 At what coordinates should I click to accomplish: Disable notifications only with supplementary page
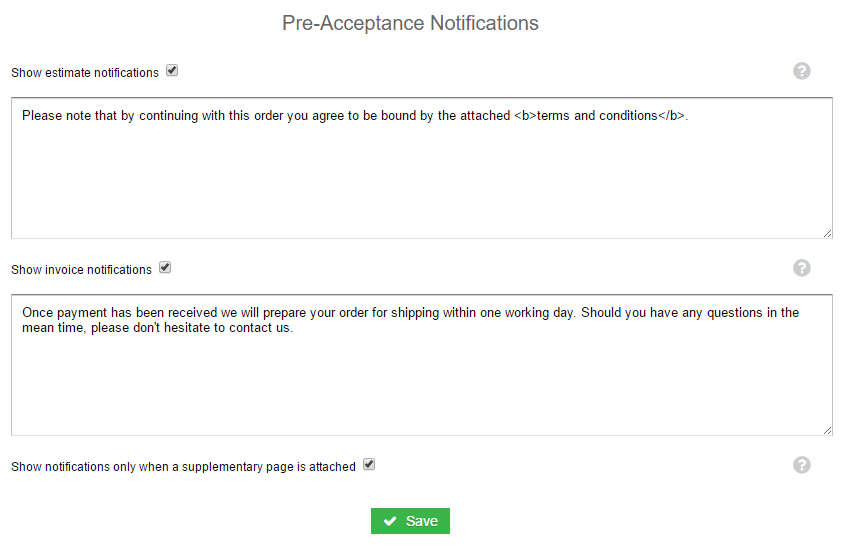click(369, 465)
